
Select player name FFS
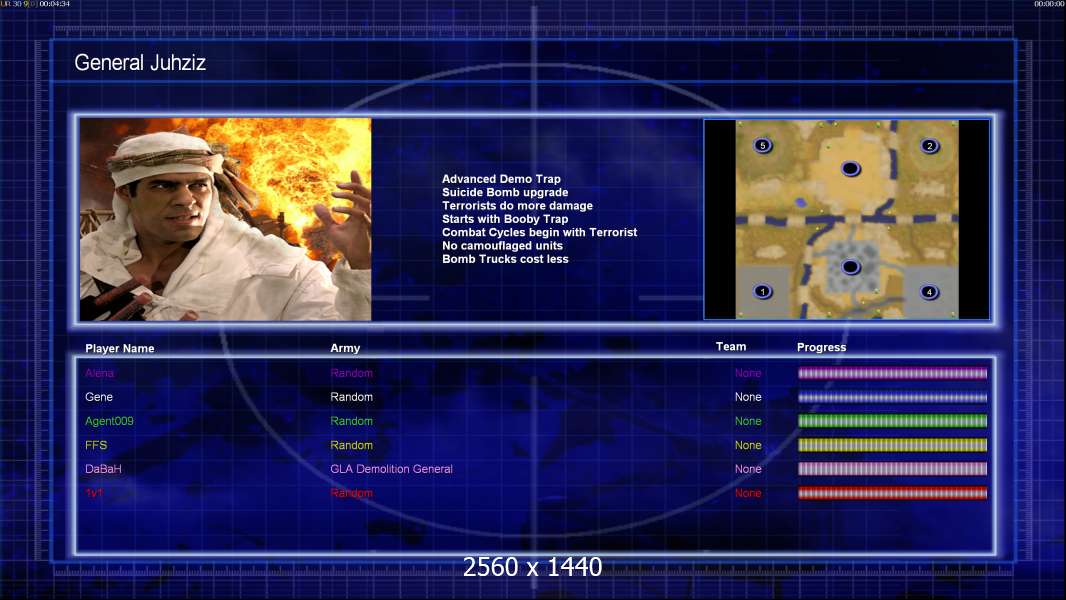coord(96,445)
